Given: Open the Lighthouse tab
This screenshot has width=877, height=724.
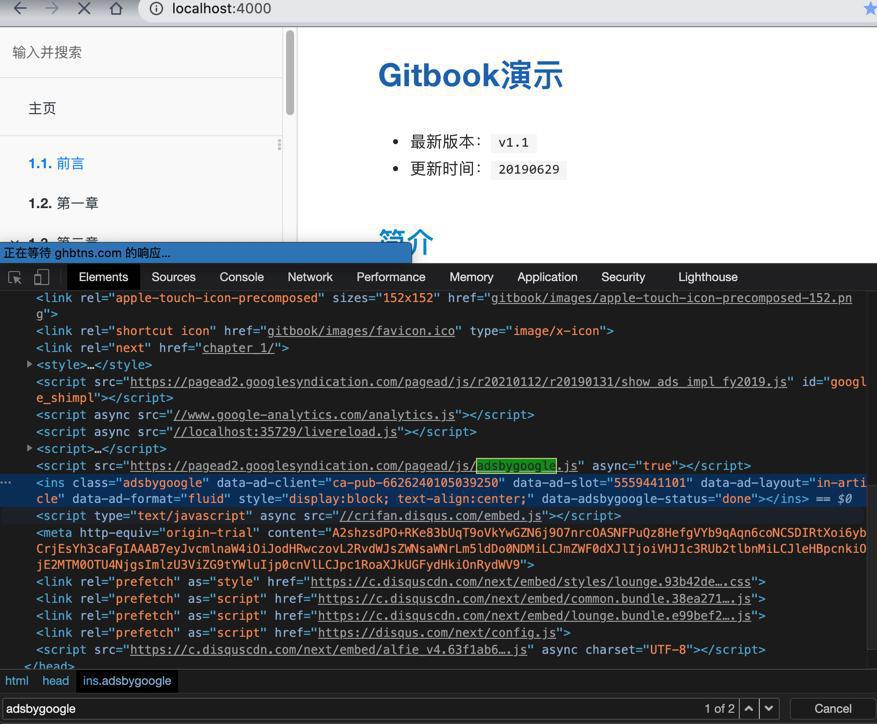Looking at the screenshot, I should pyautogui.click(x=708, y=277).
